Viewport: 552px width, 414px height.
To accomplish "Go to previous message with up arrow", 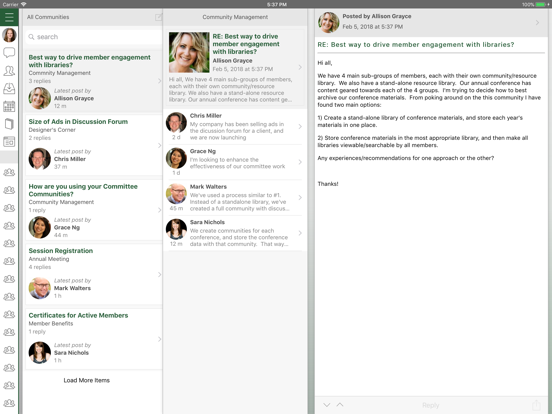I will coord(340,405).
